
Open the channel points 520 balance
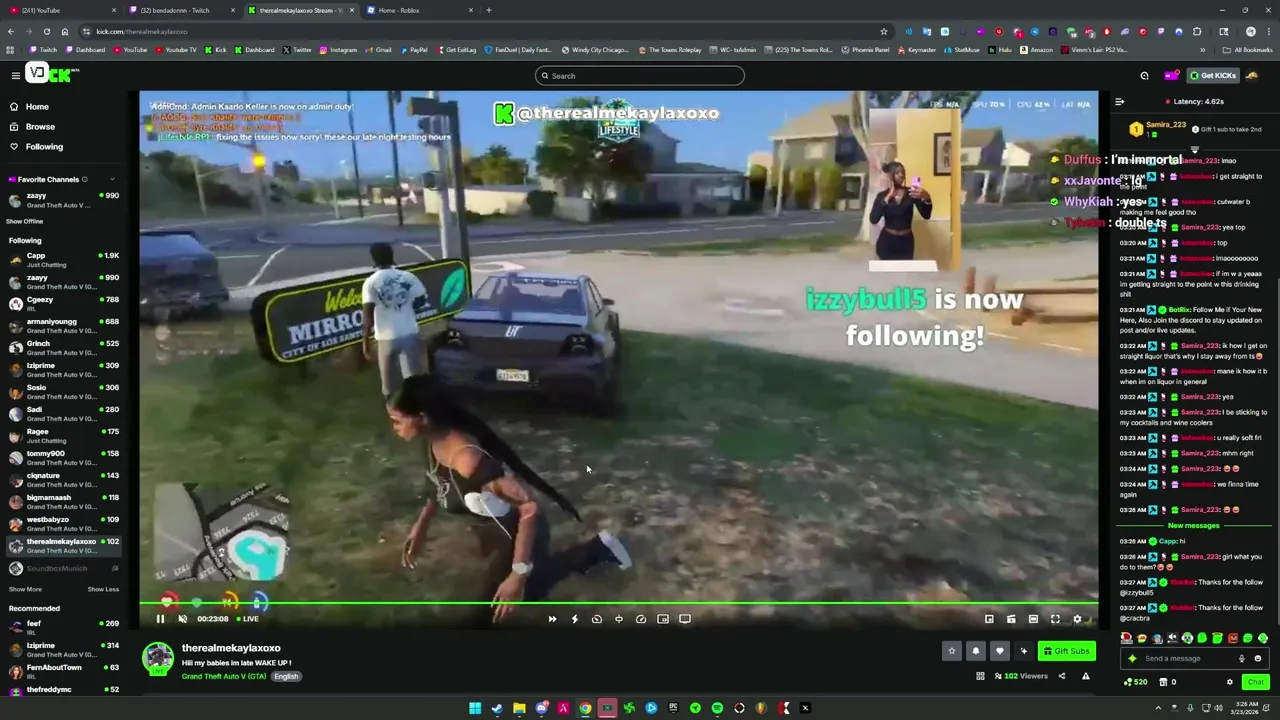1135,682
